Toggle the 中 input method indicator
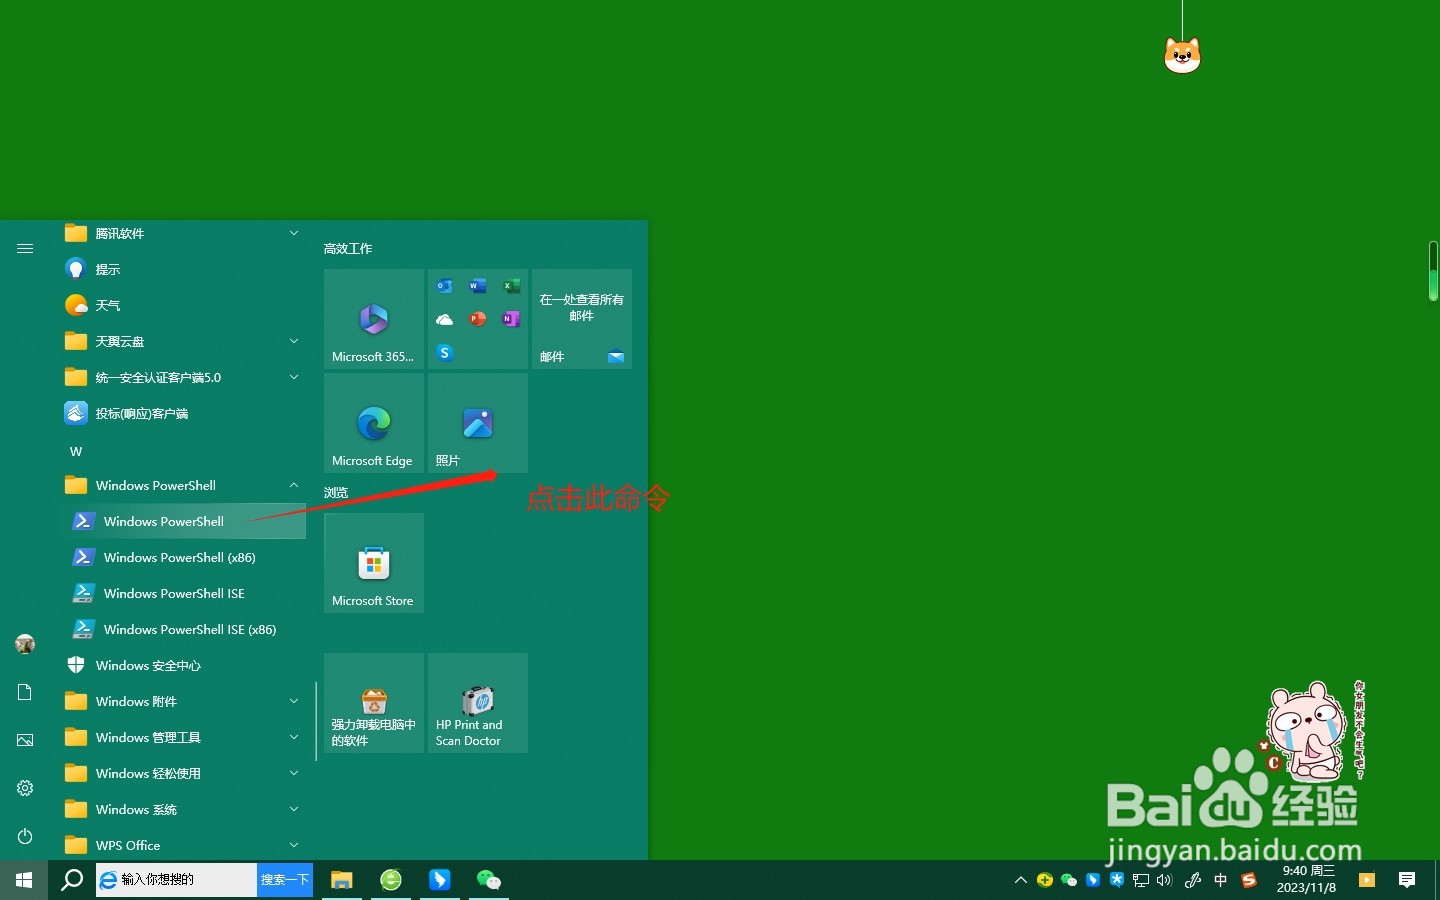The image size is (1440, 900). click(x=1220, y=880)
